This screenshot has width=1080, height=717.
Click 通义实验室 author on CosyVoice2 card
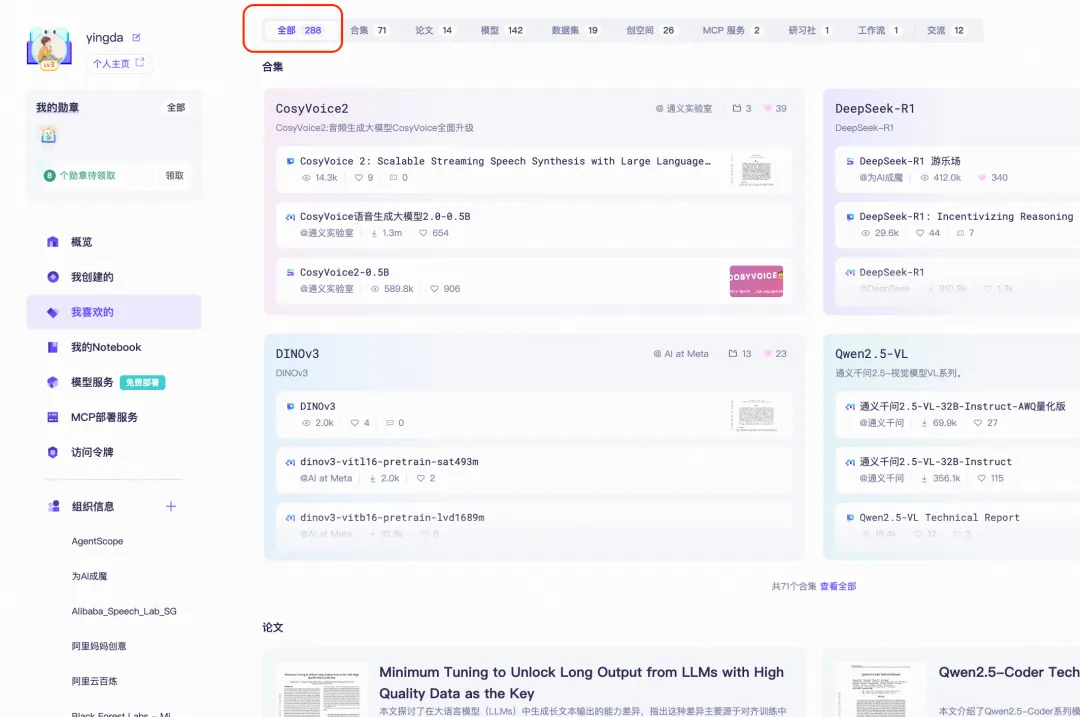(684, 109)
